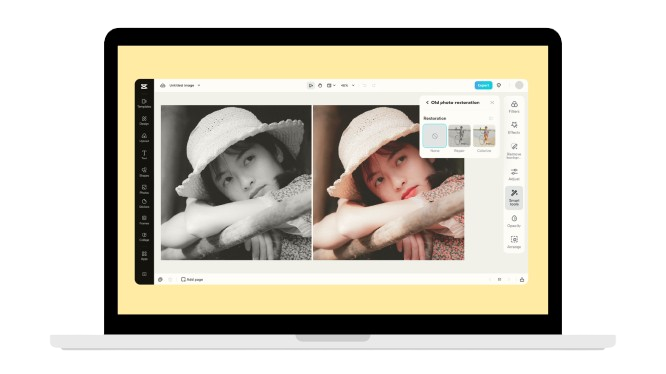Select the black-and-white photo on canvas
Image resolution: width=666 pixels, height=374 pixels.
236,183
